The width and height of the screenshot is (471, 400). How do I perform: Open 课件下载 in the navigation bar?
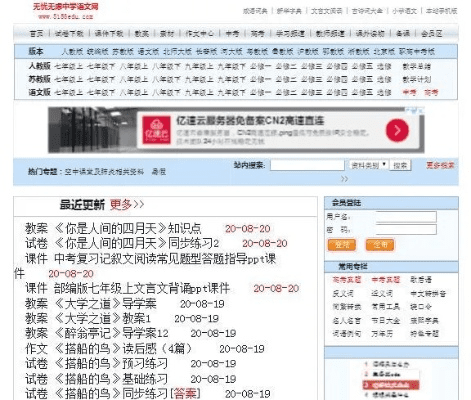click(x=109, y=34)
